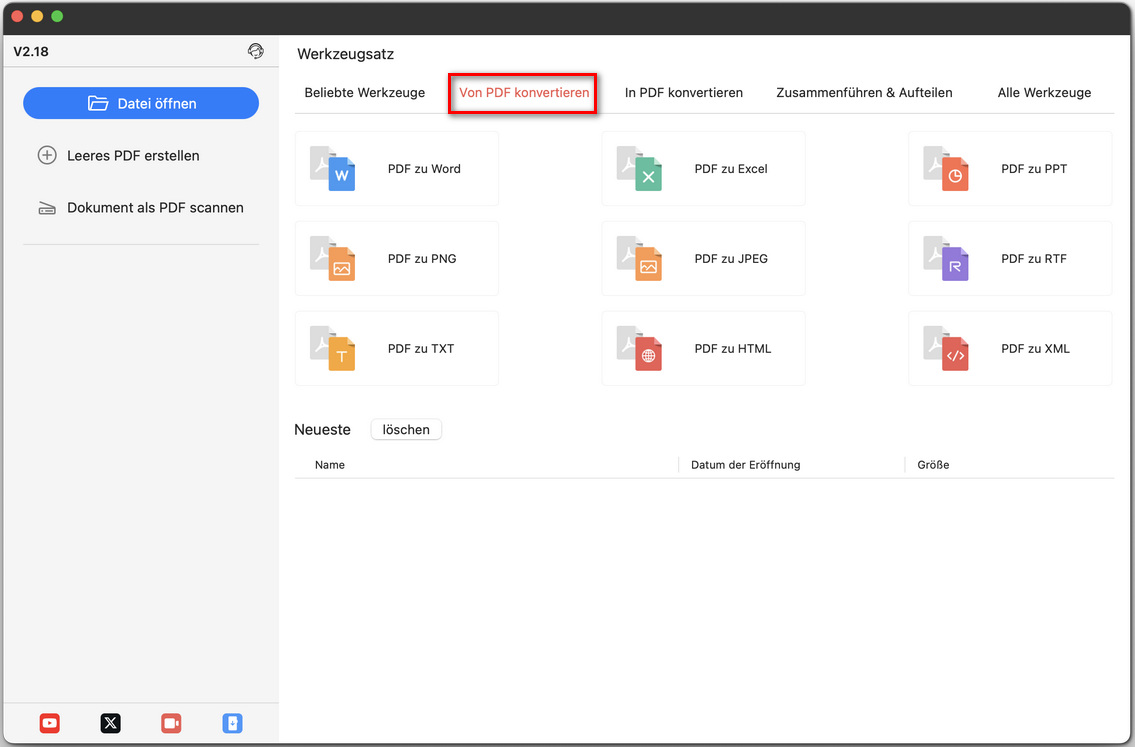
Task: Open the PDF zu TXT converter
Action: 396,348
